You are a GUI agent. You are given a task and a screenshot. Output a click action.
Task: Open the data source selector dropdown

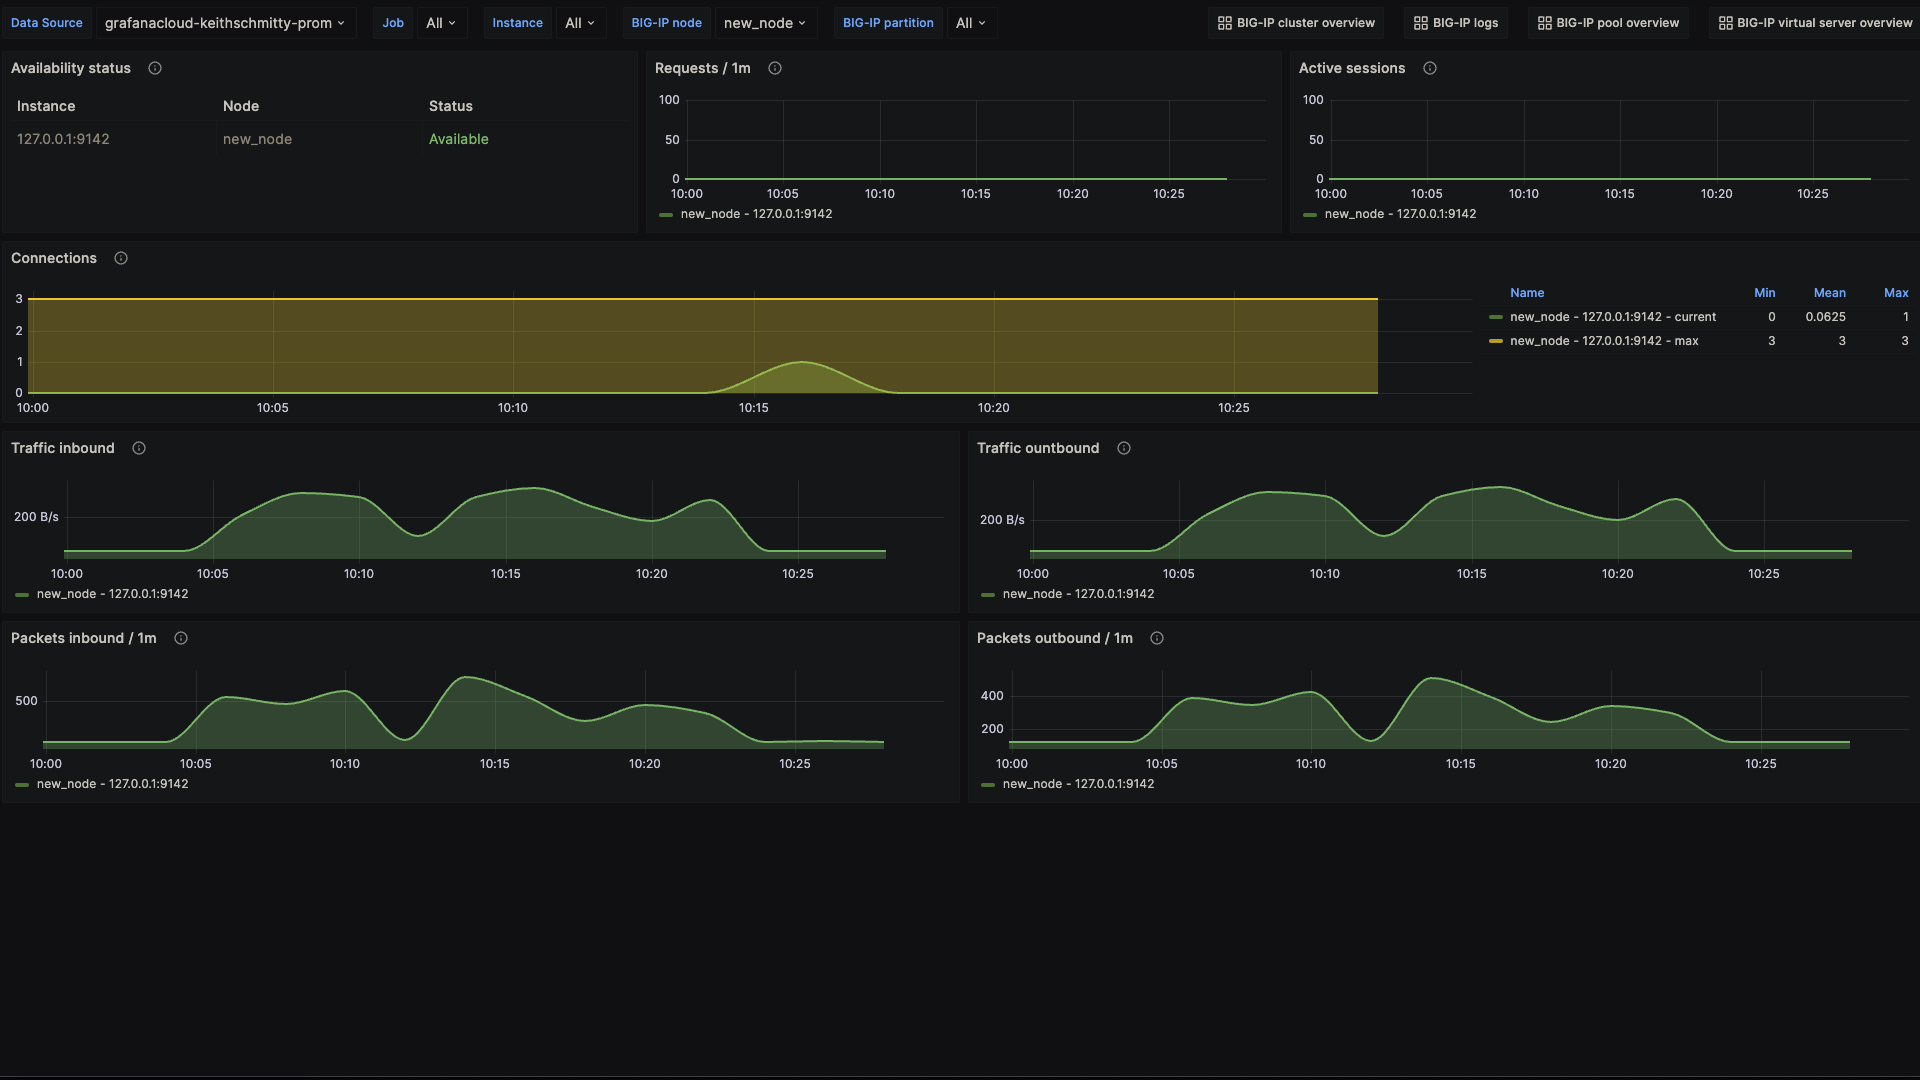225,22
